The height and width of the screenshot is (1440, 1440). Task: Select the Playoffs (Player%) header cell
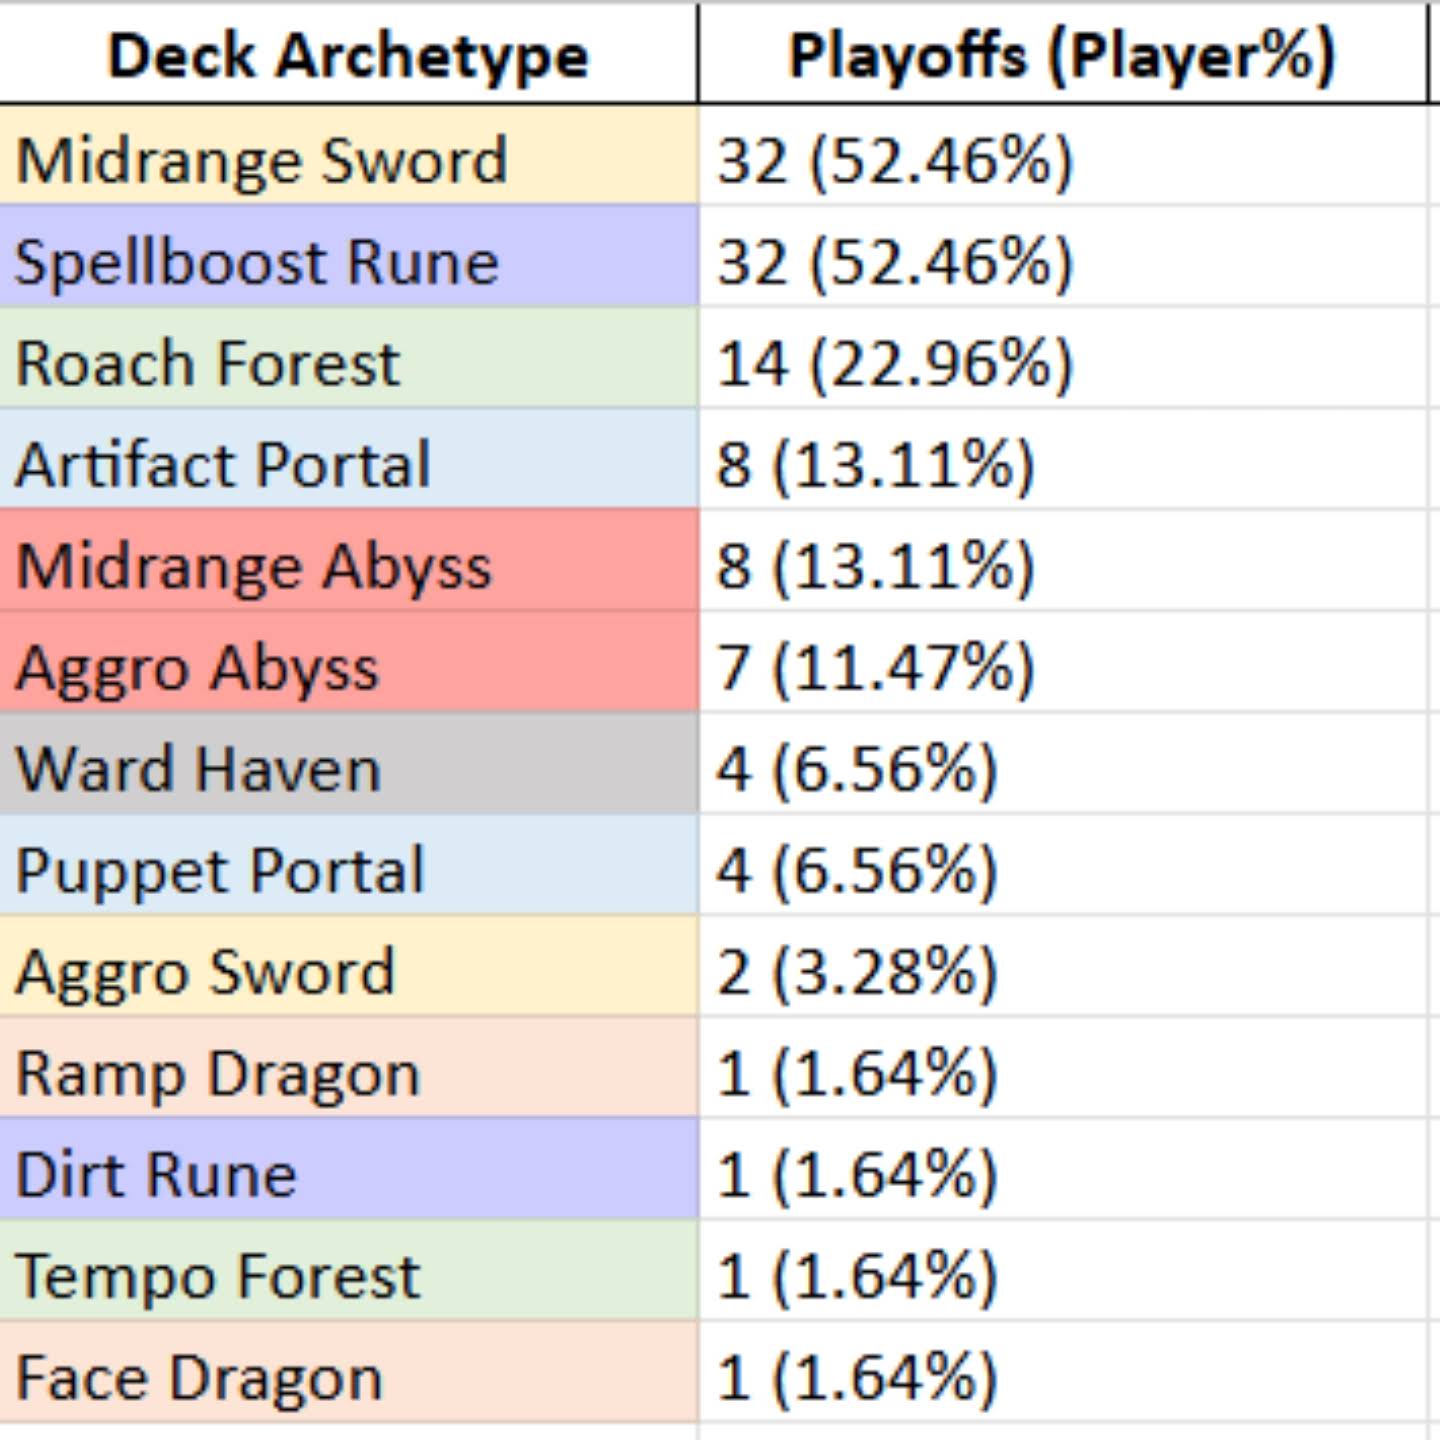(1062, 55)
